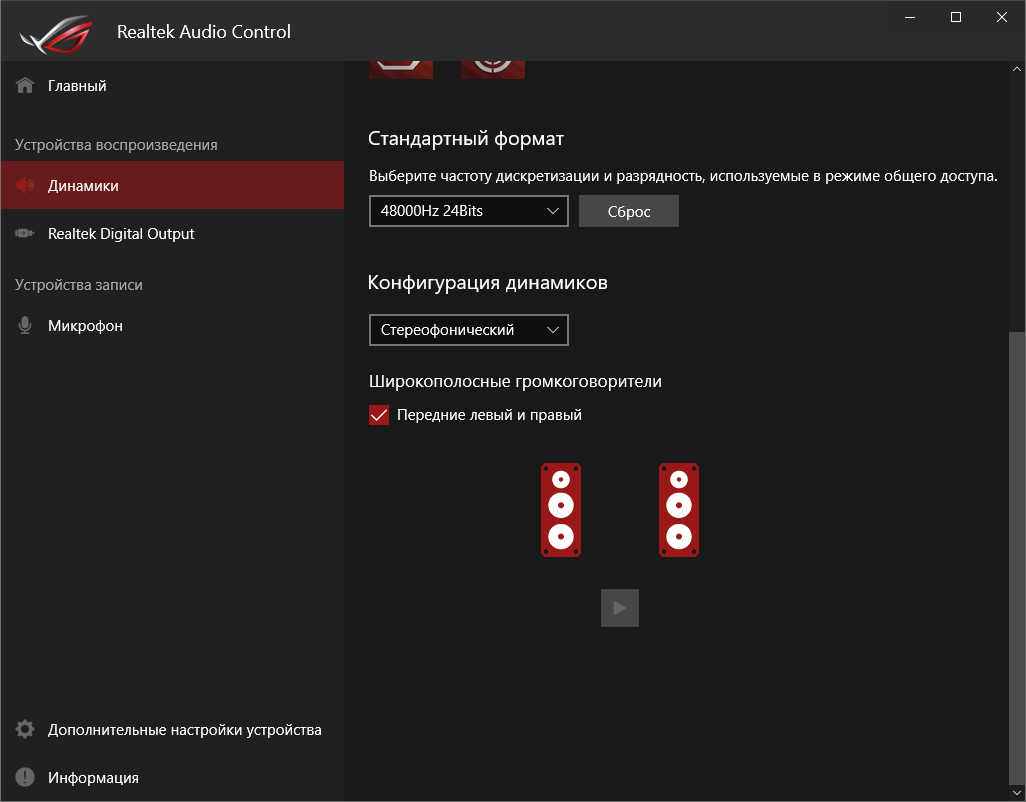Click the left front speaker image
The width and height of the screenshot is (1026, 802).
click(561, 510)
